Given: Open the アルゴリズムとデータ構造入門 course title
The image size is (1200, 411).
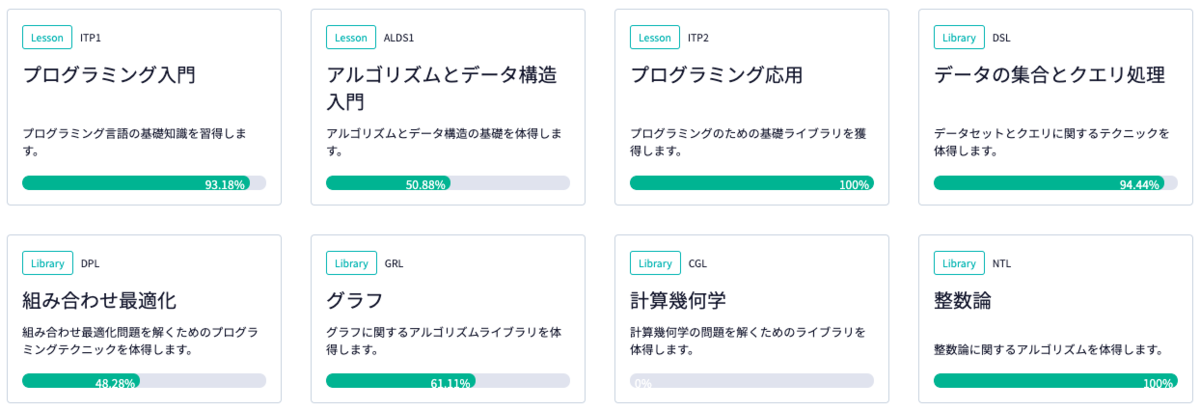Looking at the screenshot, I should point(441,88).
